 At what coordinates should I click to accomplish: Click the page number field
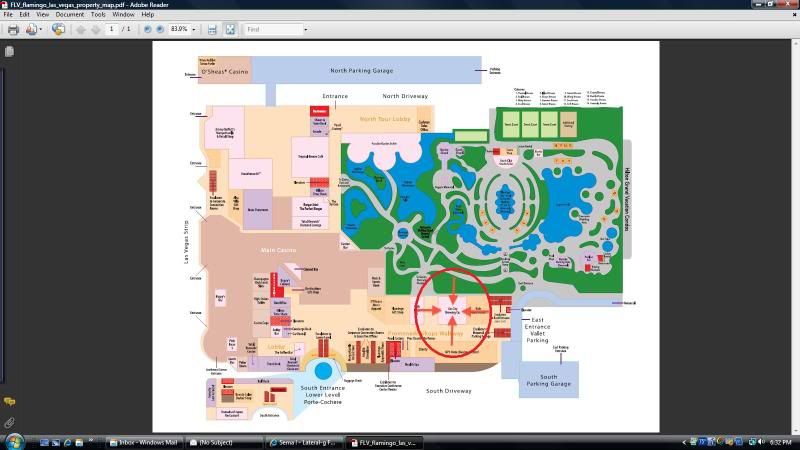click(111, 29)
